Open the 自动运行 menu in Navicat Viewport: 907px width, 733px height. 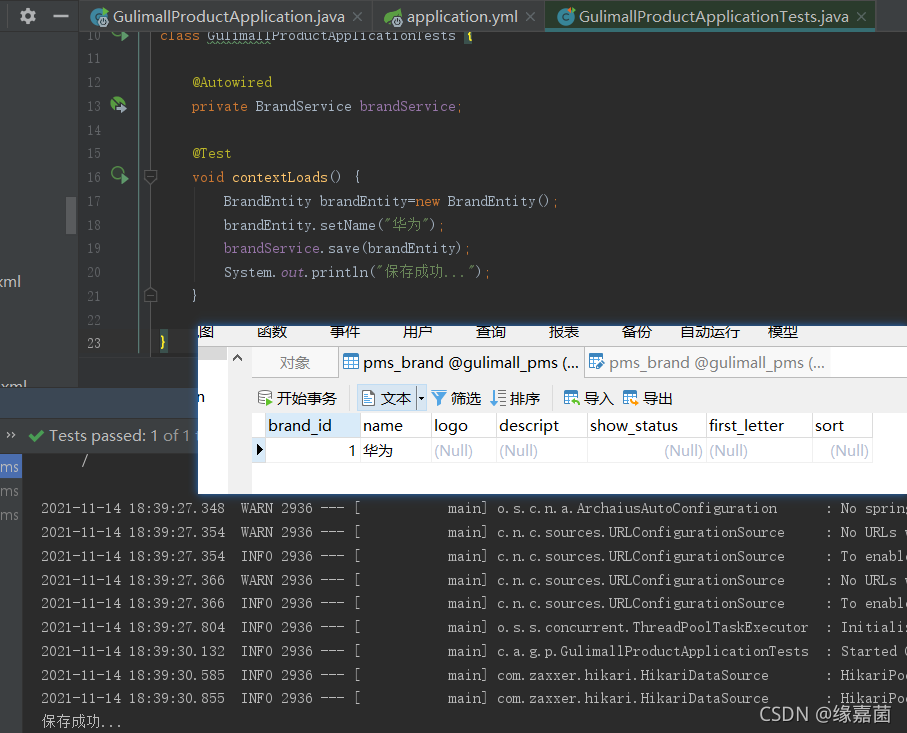coord(710,332)
